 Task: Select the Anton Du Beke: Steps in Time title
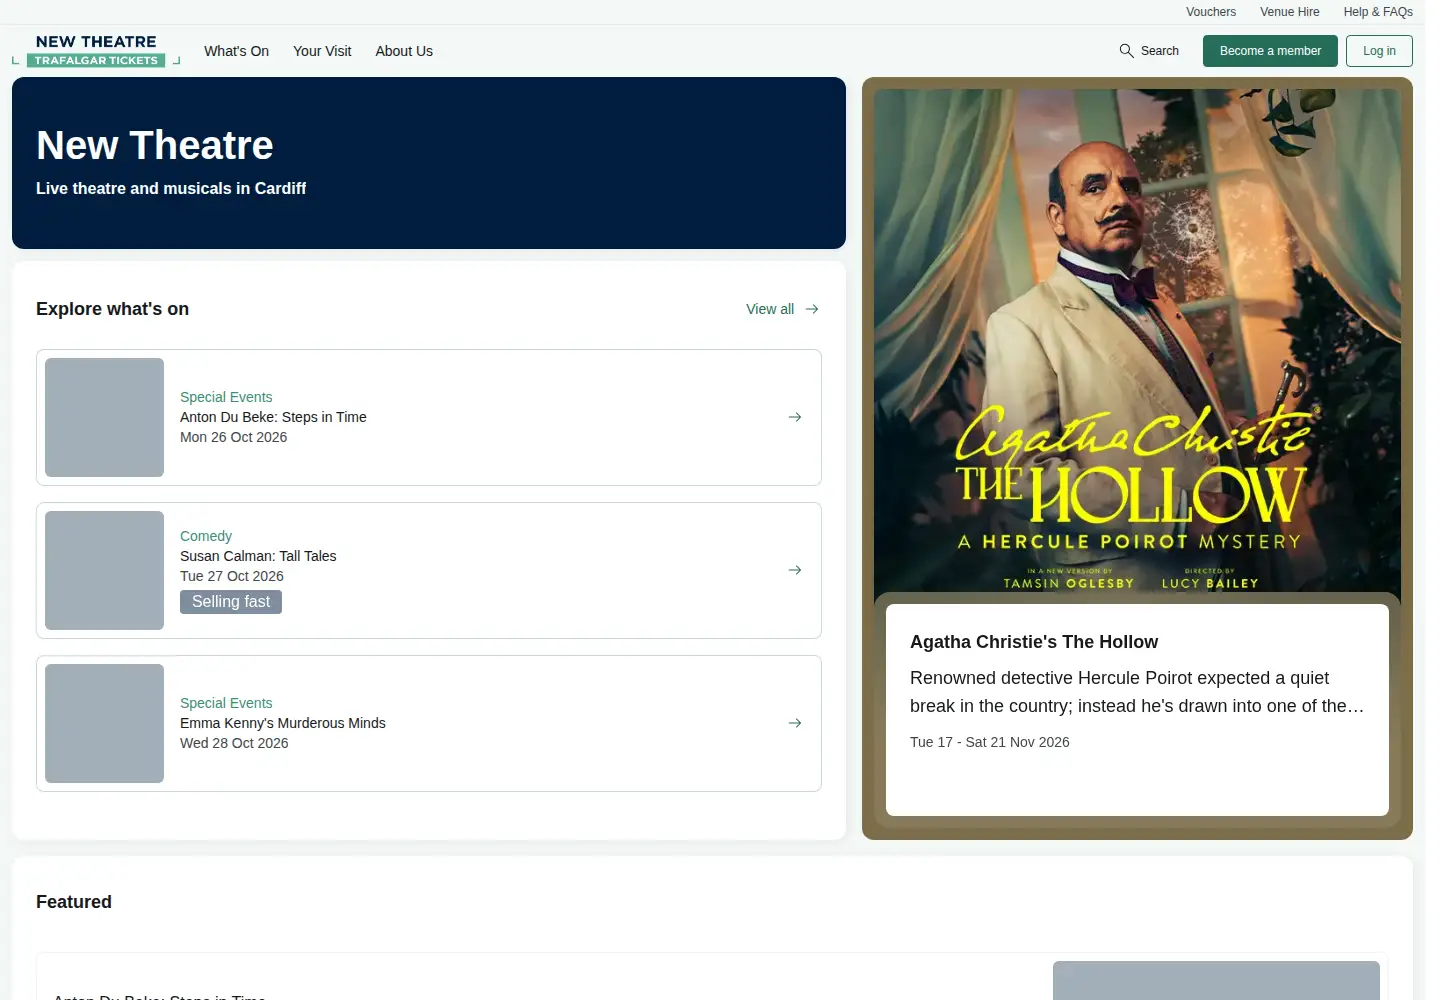pyautogui.click(x=273, y=417)
